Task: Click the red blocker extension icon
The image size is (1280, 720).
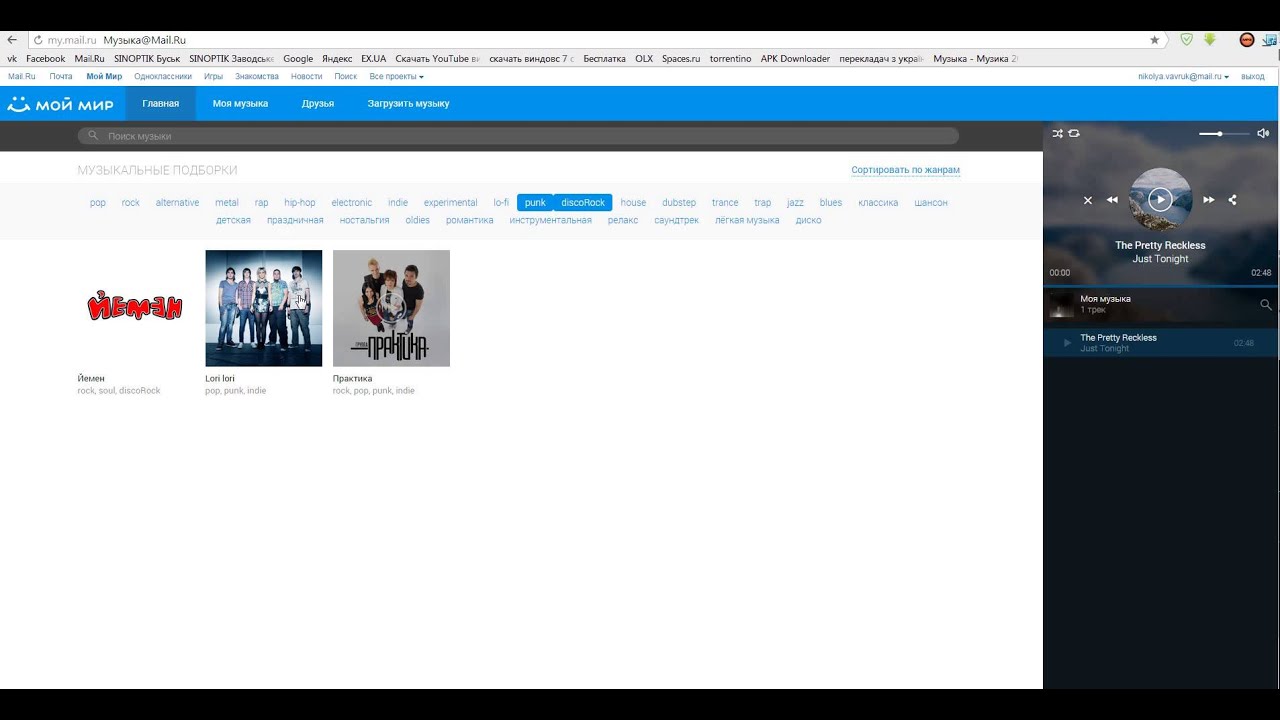Action: tap(1247, 40)
